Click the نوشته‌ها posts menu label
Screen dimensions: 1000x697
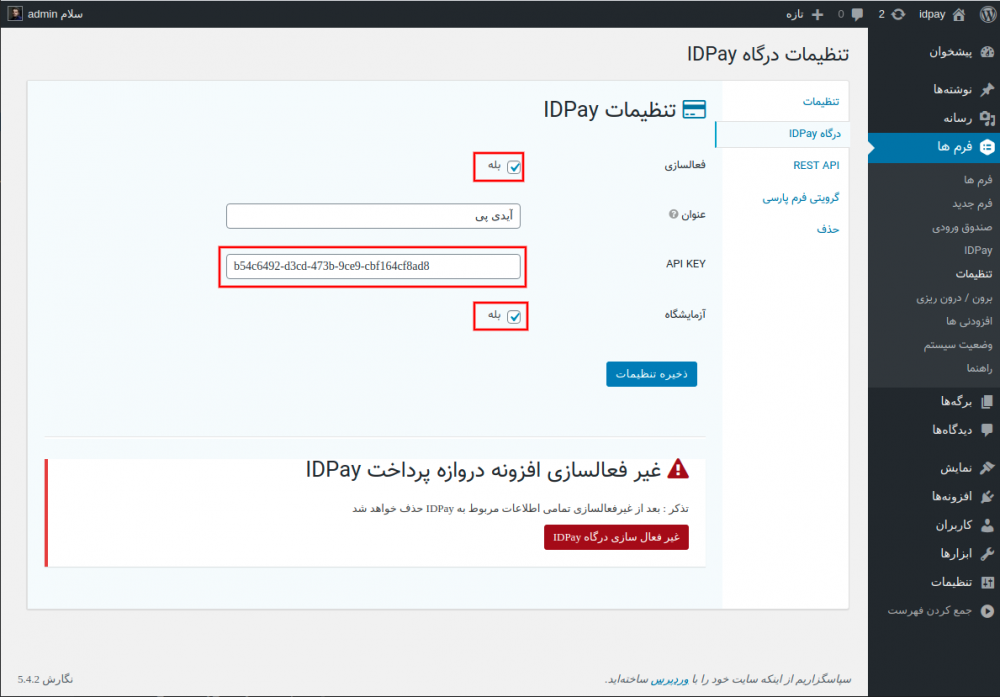click(x=953, y=90)
